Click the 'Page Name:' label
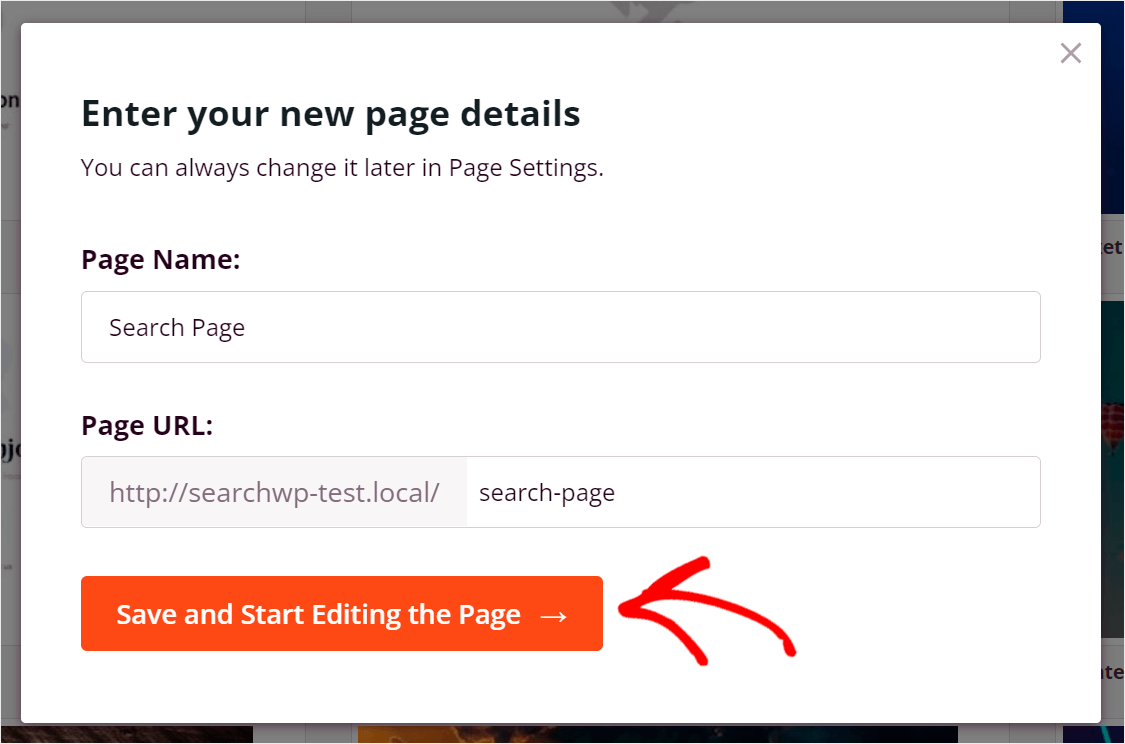 pyautogui.click(x=160, y=260)
